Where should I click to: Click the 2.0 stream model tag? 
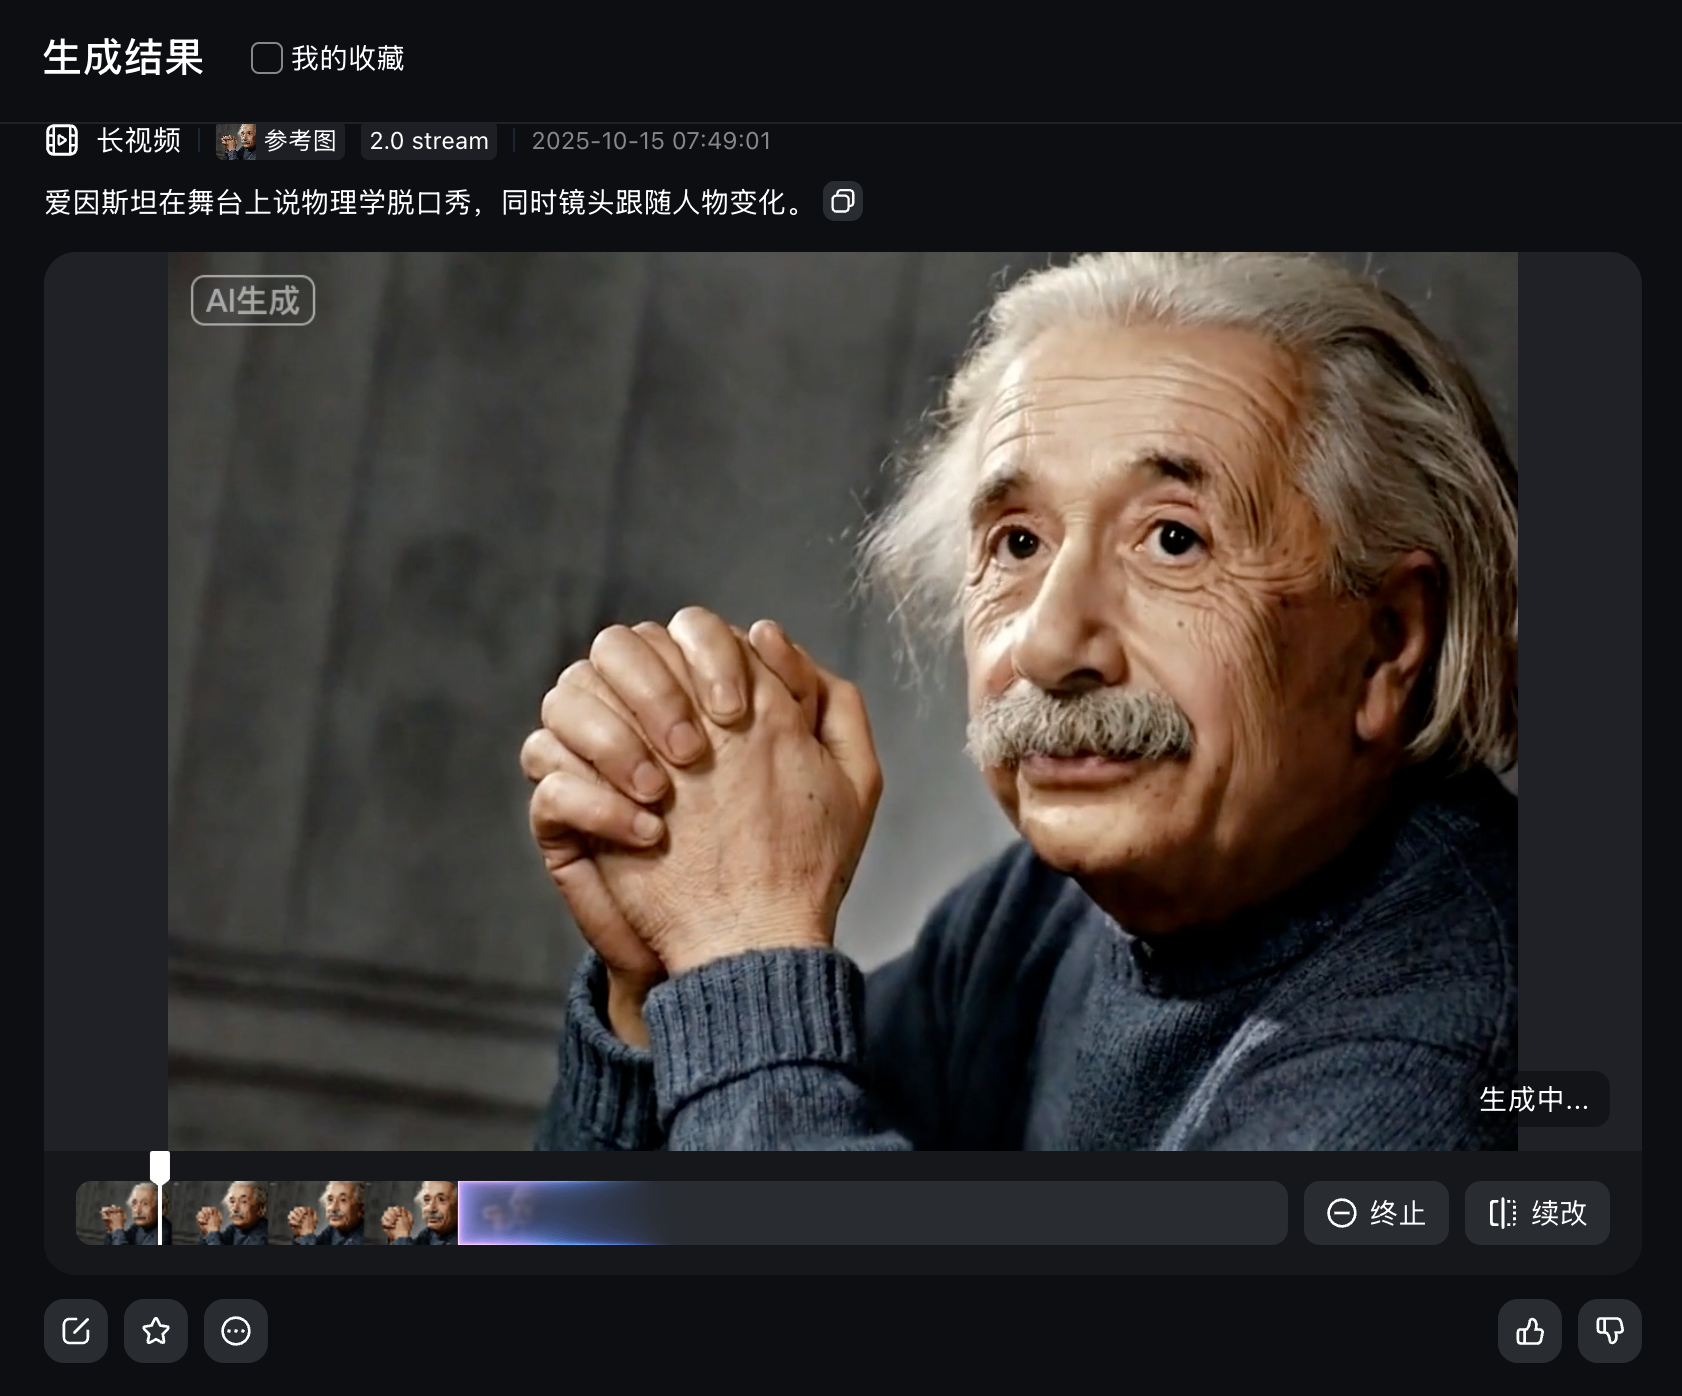428,141
